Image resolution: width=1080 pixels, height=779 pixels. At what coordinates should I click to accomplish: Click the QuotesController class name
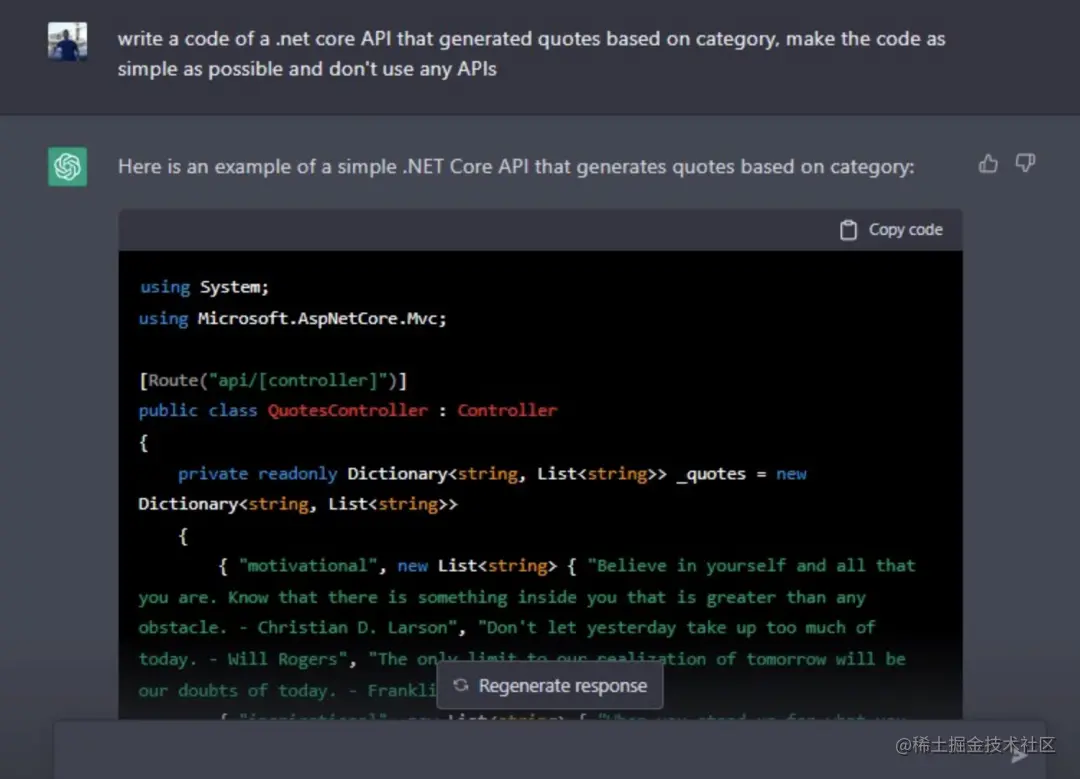tap(348, 411)
